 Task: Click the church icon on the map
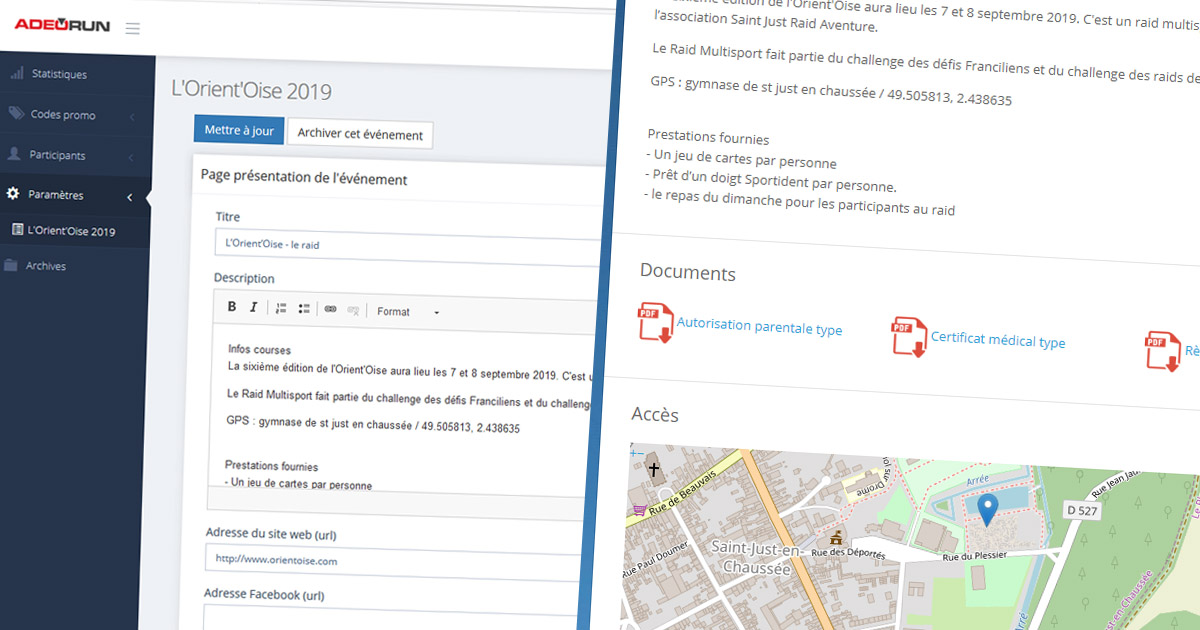pyautogui.click(x=654, y=469)
